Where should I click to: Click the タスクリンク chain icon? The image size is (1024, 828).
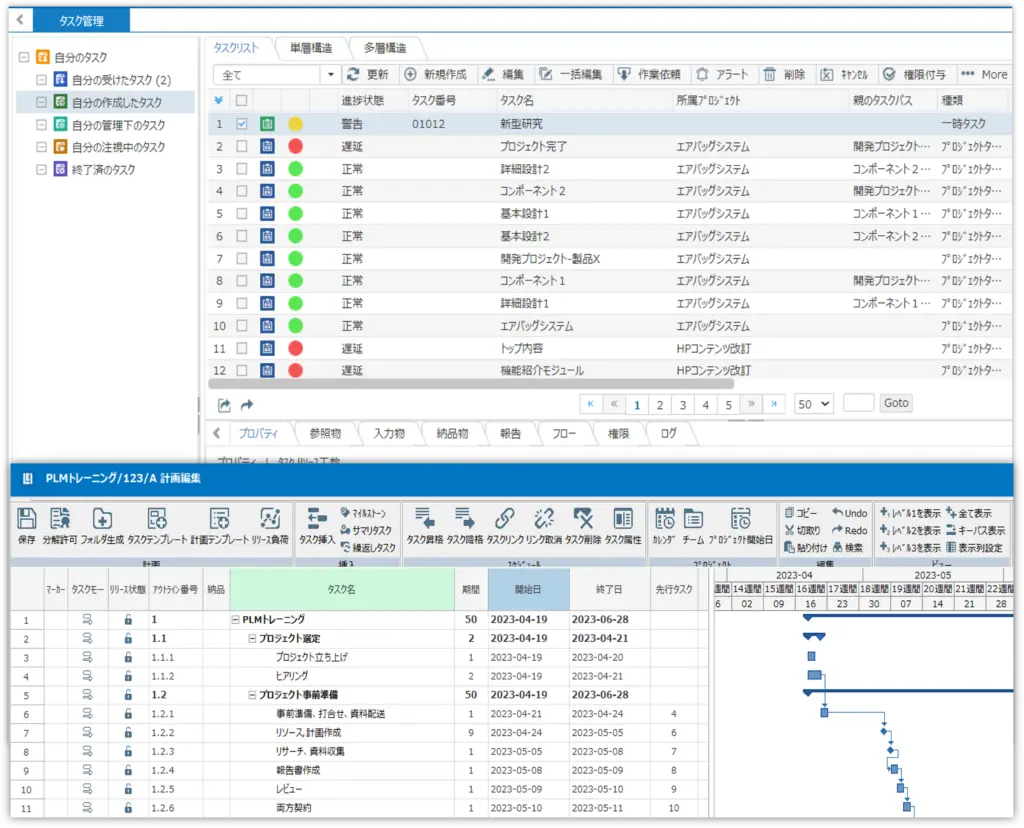(x=505, y=519)
